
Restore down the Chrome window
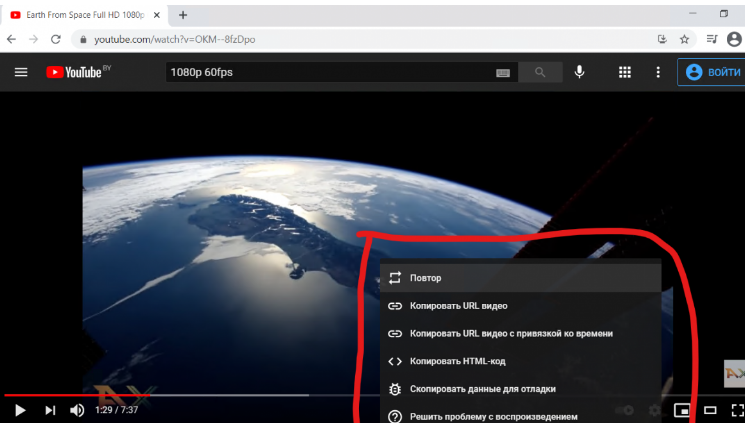[x=724, y=13]
